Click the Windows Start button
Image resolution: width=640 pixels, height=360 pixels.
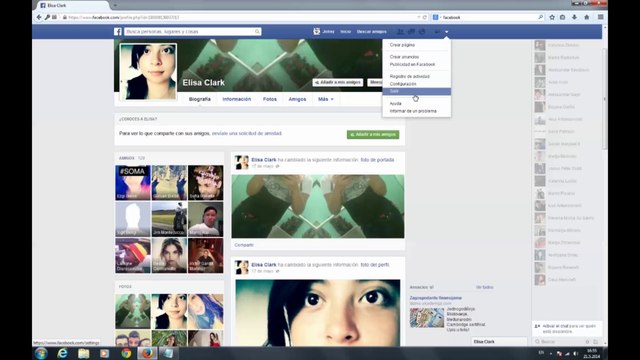pyautogui.click(x=41, y=353)
